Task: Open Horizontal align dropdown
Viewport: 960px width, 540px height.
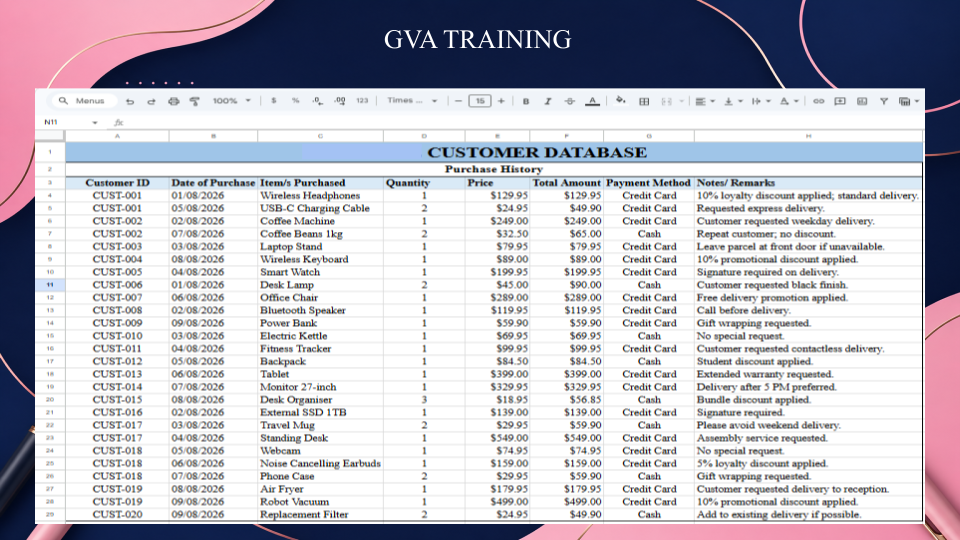Action: 705,101
